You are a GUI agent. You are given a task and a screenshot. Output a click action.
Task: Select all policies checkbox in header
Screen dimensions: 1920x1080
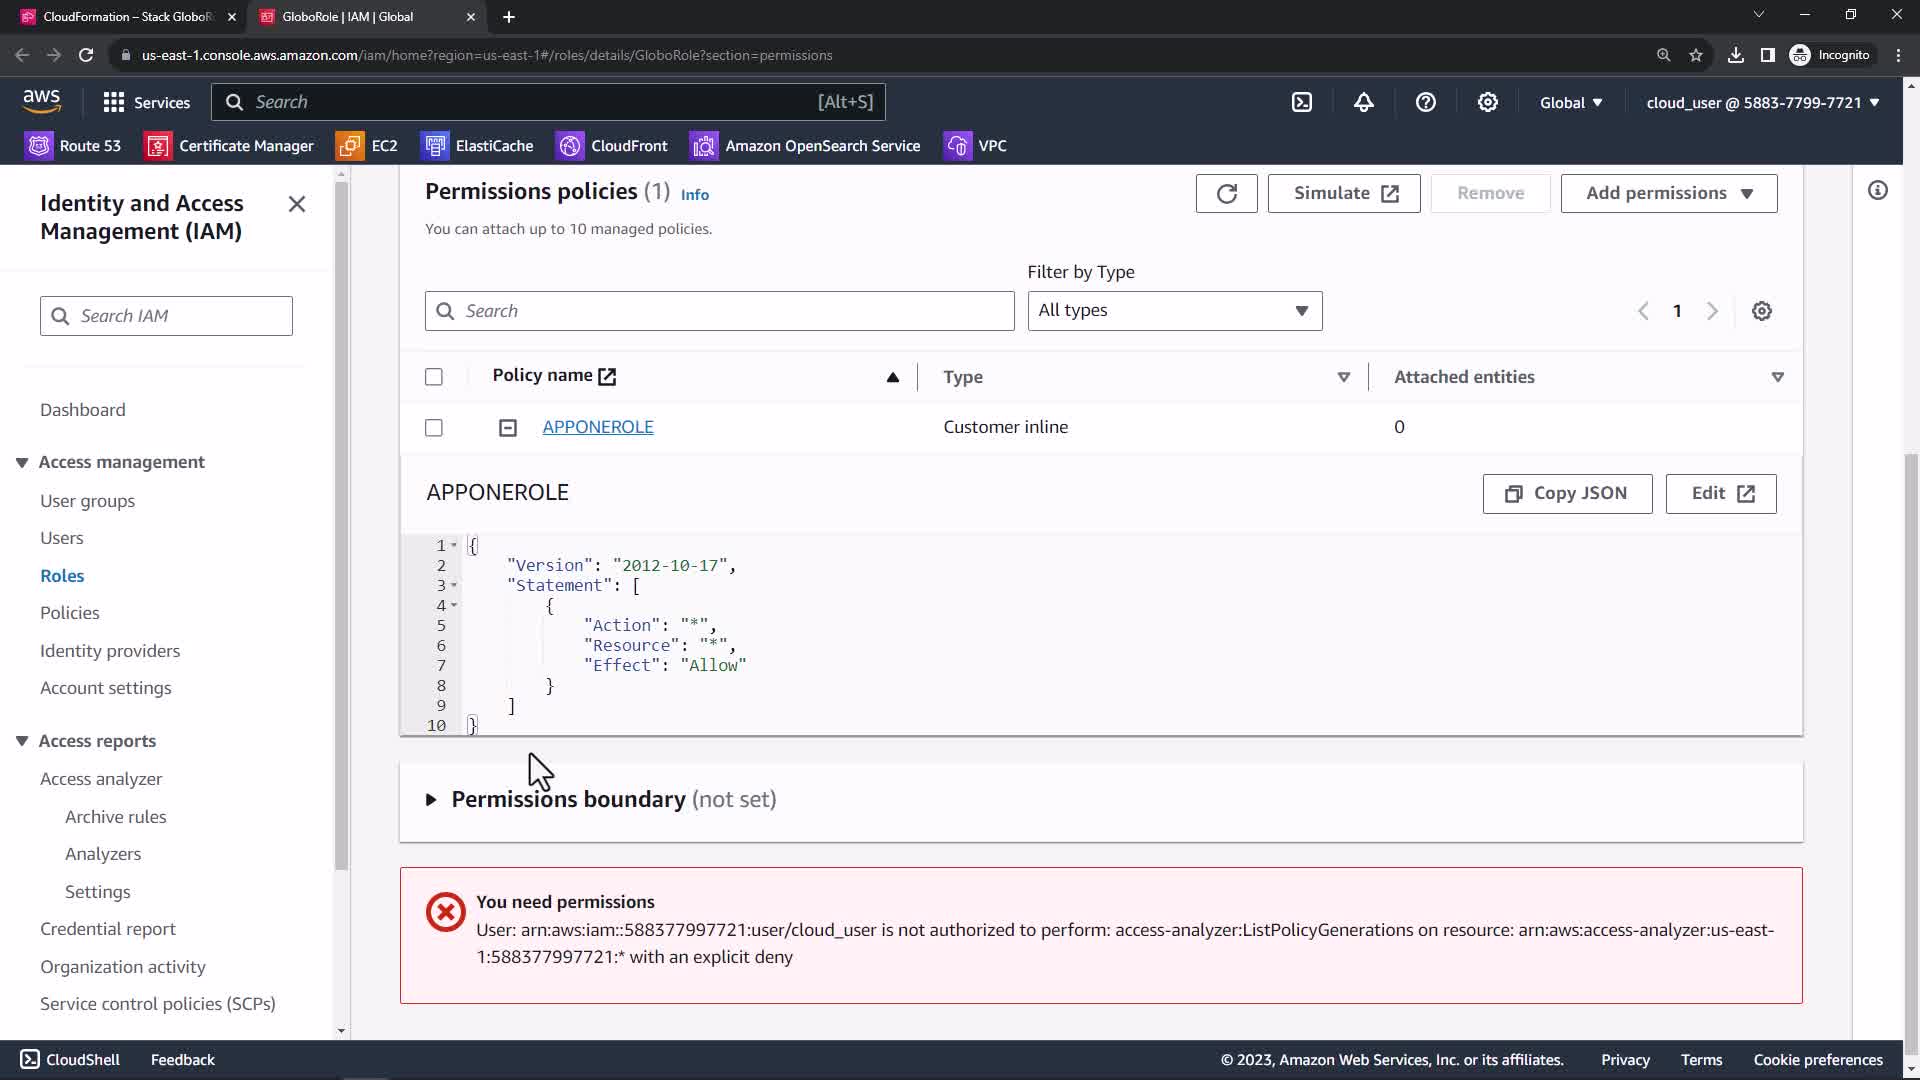434,377
